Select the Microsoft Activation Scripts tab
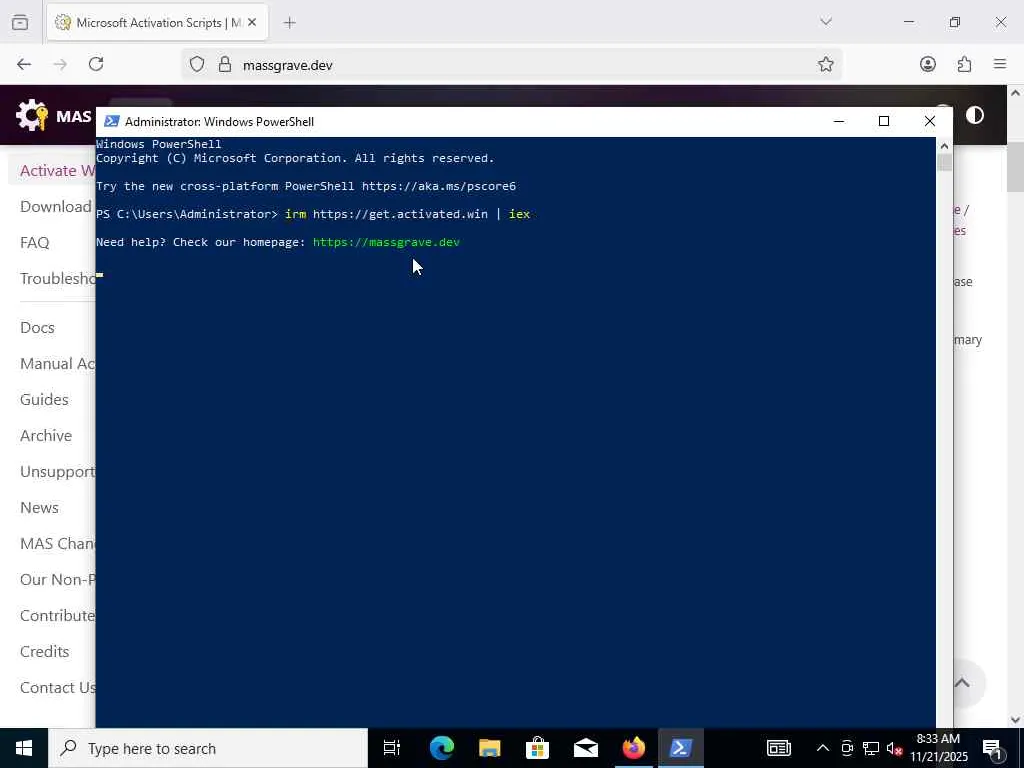The width and height of the screenshot is (1024, 768). click(x=157, y=23)
